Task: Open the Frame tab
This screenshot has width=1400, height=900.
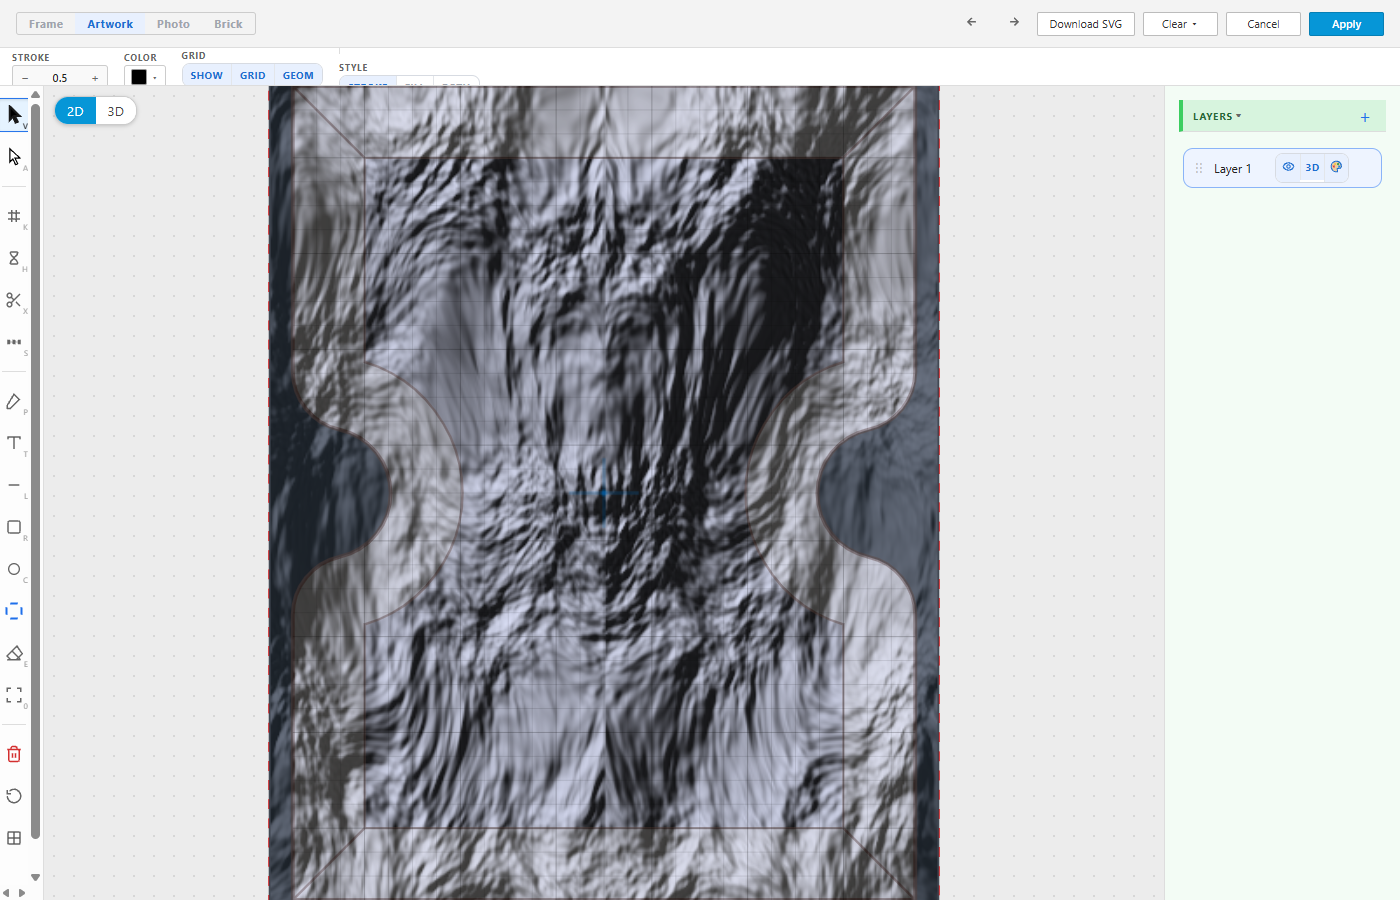Action: pyautogui.click(x=46, y=24)
